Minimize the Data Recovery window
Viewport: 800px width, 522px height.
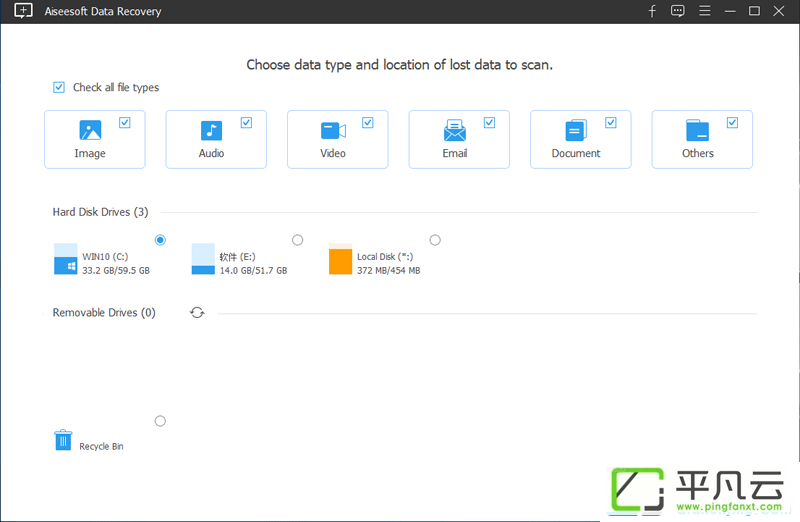[x=730, y=11]
